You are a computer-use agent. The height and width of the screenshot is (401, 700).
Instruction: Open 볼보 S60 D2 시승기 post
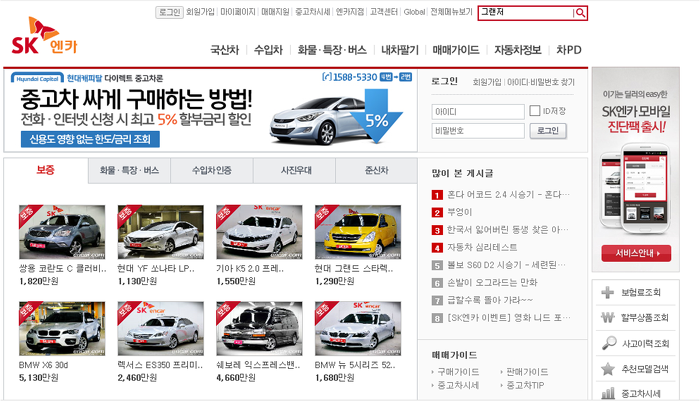(x=507, y=265)
